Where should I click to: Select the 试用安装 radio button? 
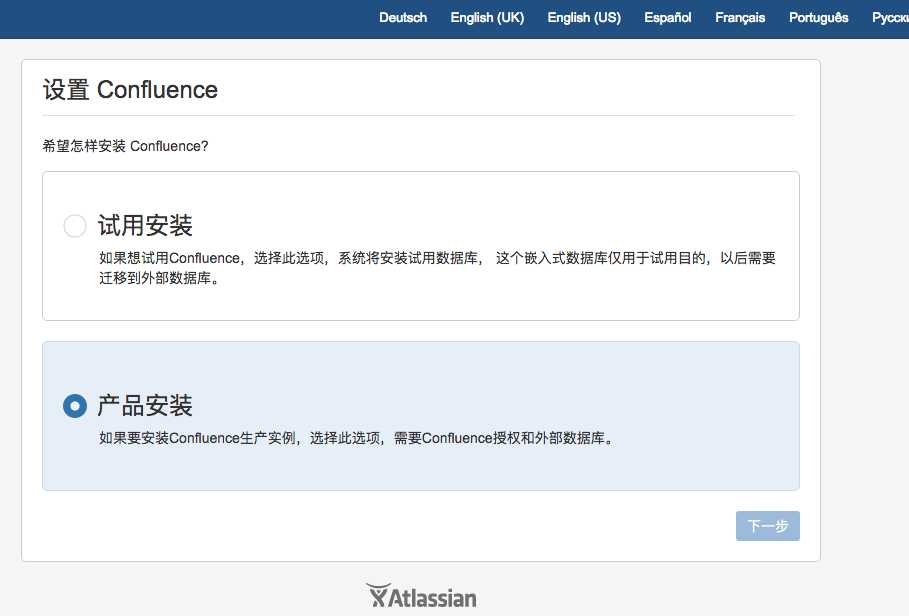tap(75, 225)
